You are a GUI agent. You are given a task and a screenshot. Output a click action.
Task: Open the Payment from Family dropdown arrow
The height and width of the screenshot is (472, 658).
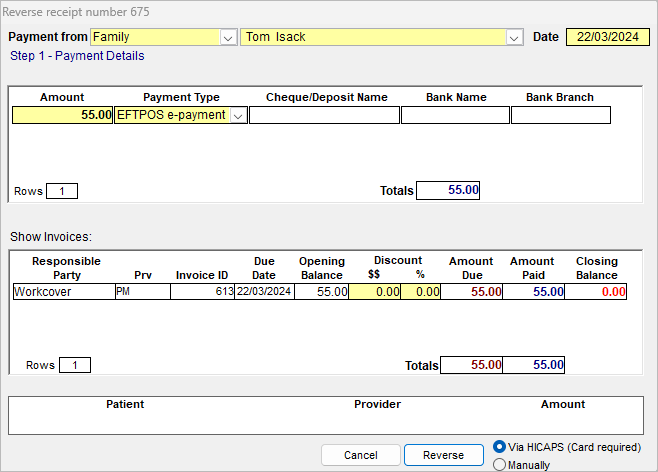[x=228, y=37]
